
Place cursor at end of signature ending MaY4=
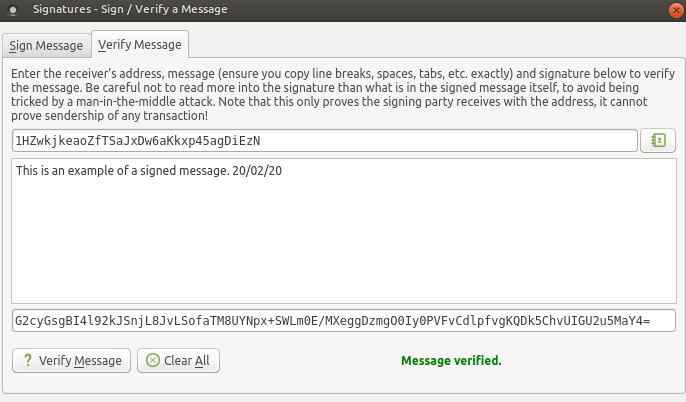tap(651, 321)
